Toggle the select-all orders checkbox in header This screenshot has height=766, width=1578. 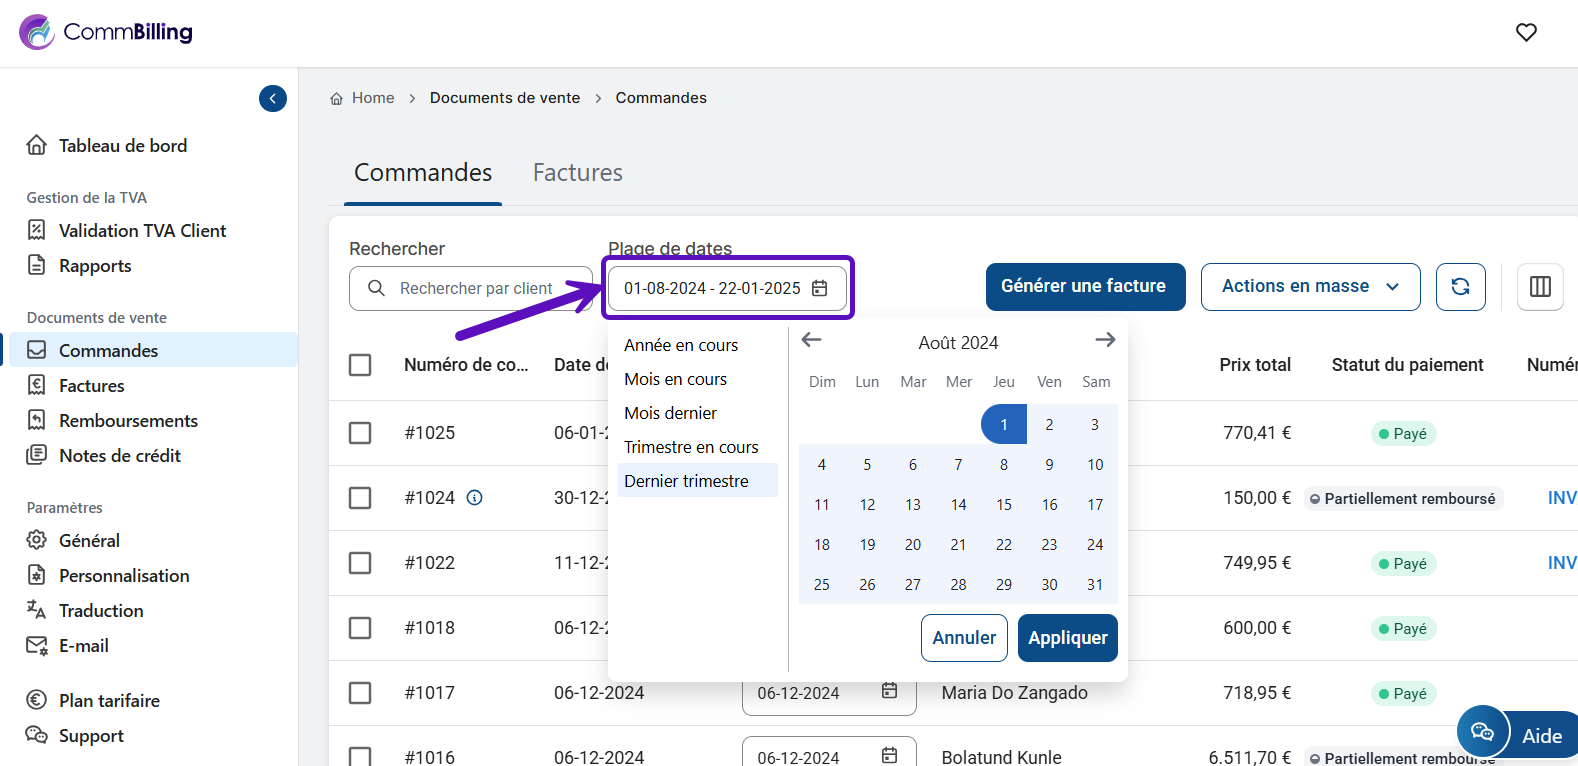click(360, 365)
